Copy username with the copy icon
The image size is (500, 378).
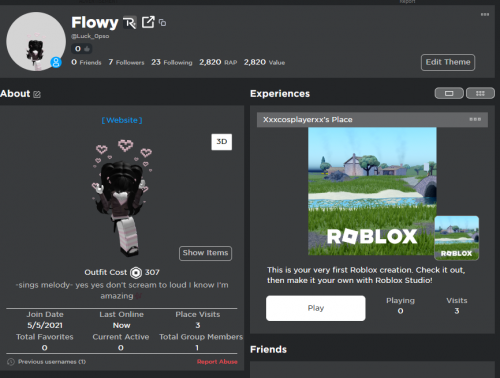[162, 23]
